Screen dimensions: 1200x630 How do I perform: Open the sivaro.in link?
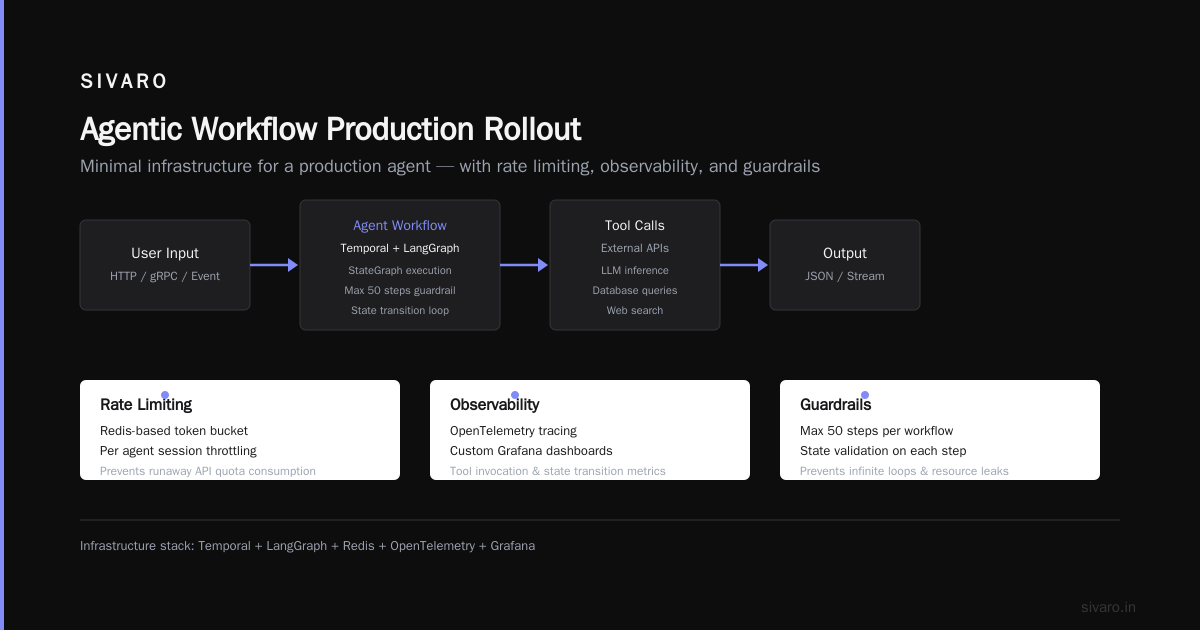[1108, 607]
